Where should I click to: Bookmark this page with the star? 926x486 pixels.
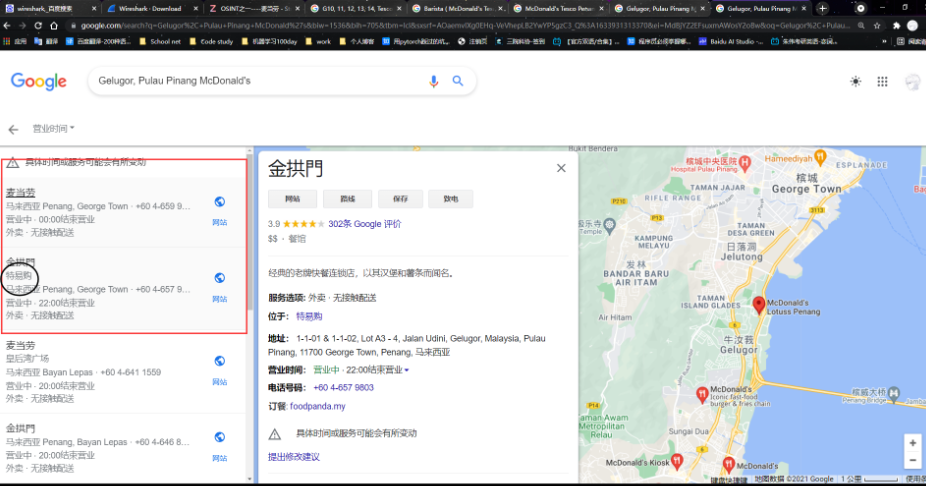[877, 26]
